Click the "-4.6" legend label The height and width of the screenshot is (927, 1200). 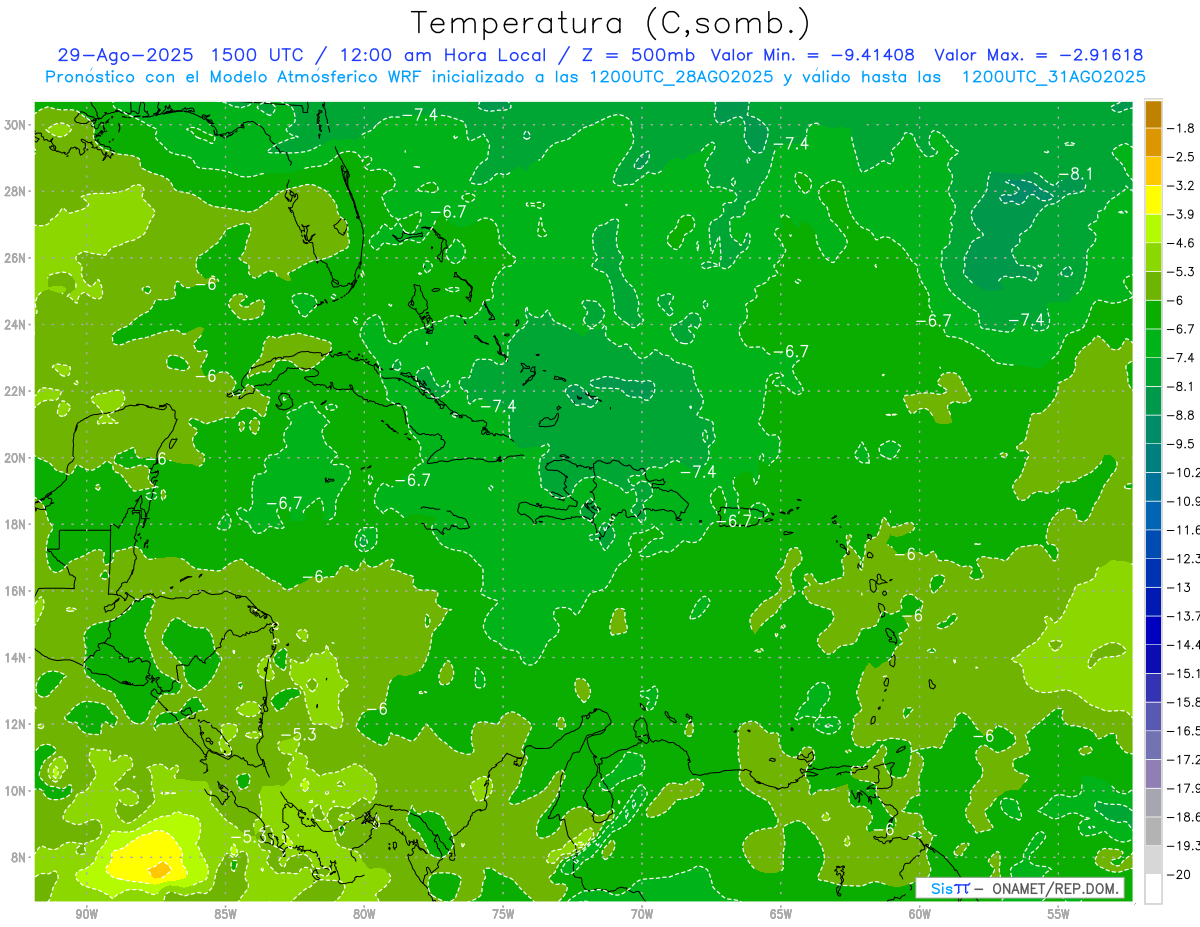(x=1181, y=242)
